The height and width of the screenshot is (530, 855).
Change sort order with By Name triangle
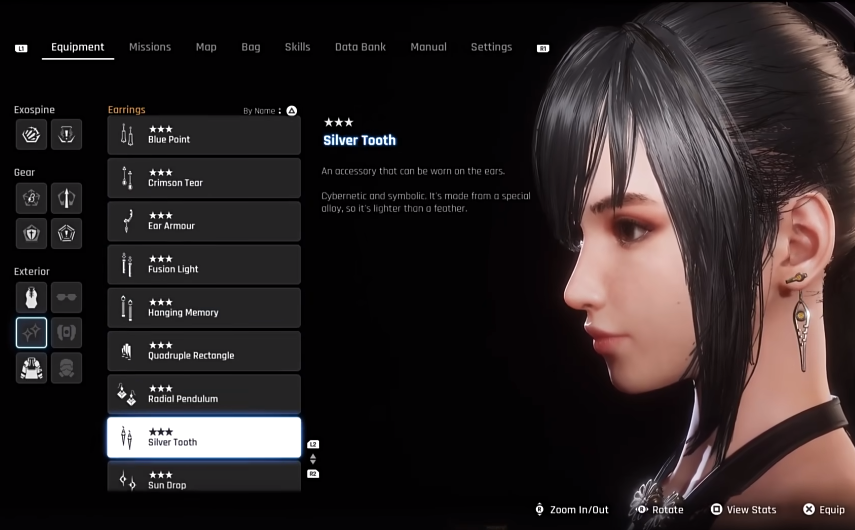point(292,111)
